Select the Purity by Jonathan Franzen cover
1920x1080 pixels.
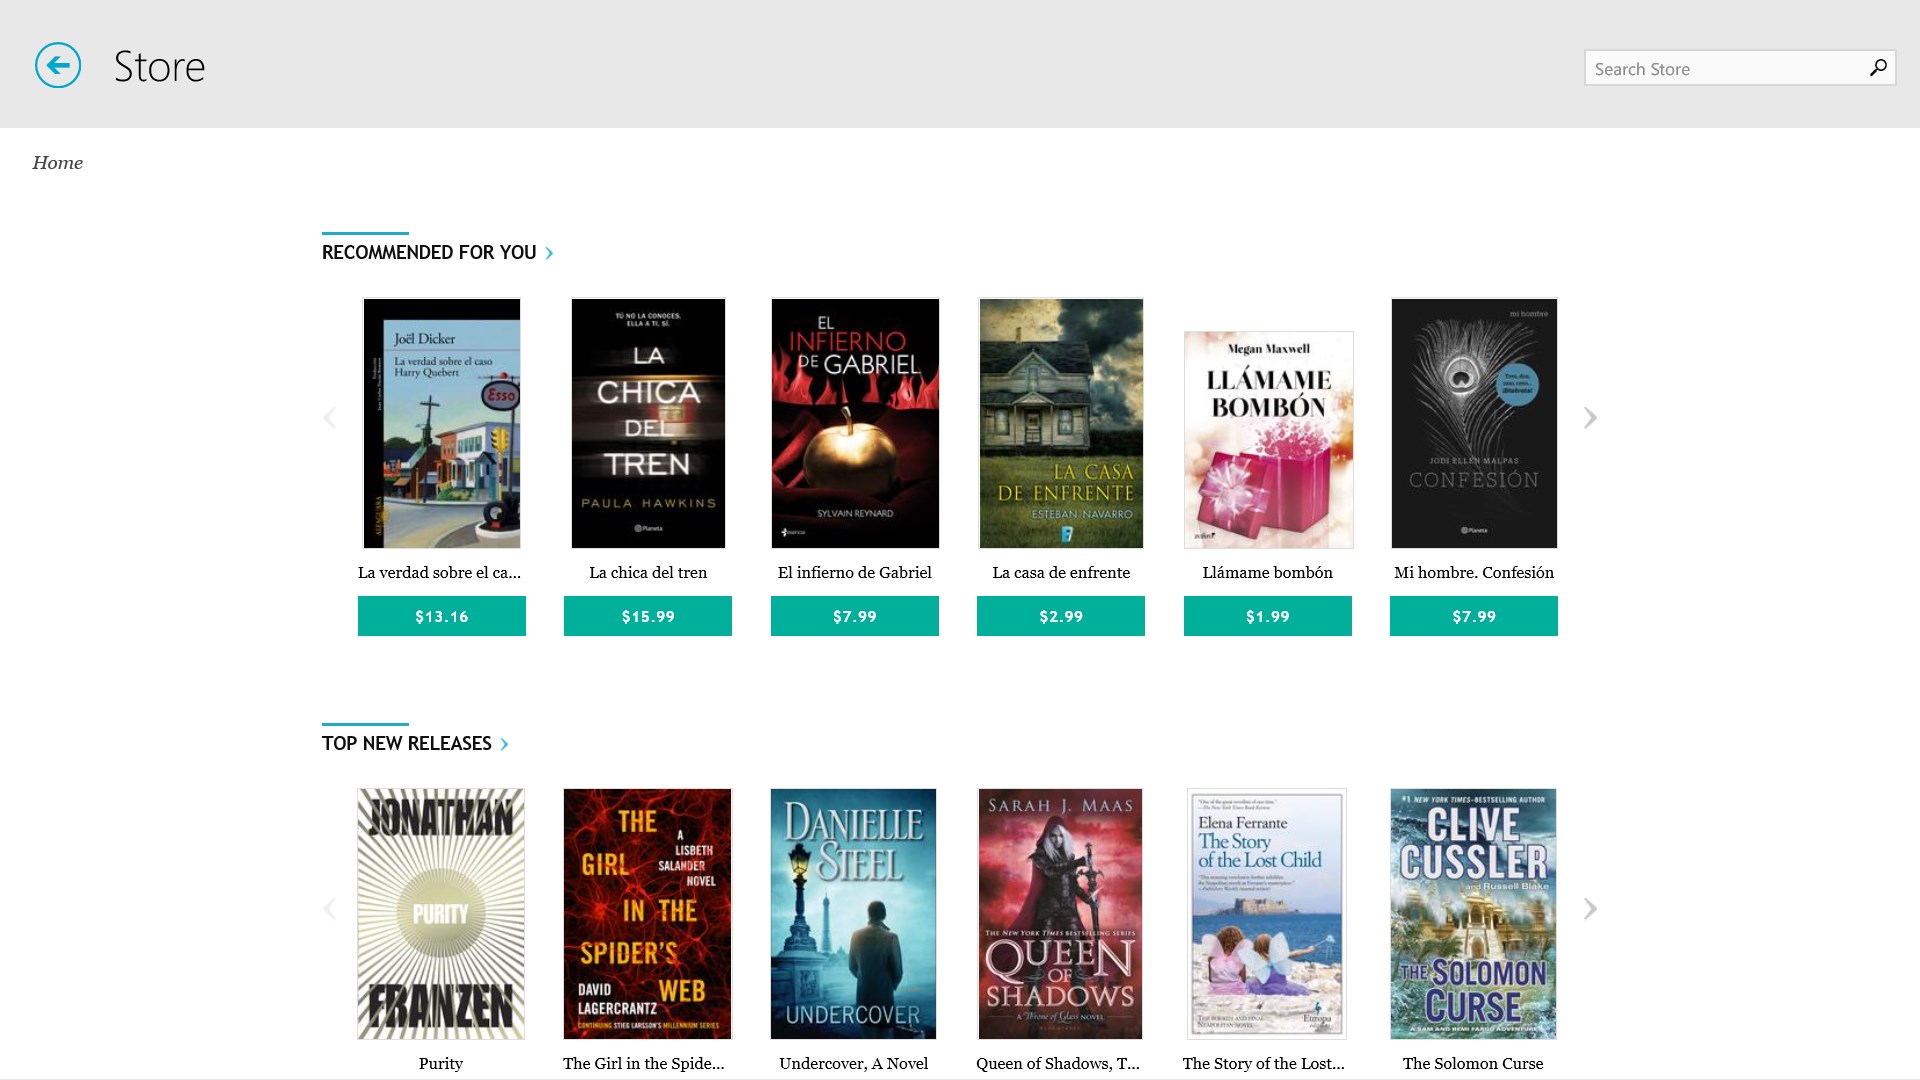441,913
